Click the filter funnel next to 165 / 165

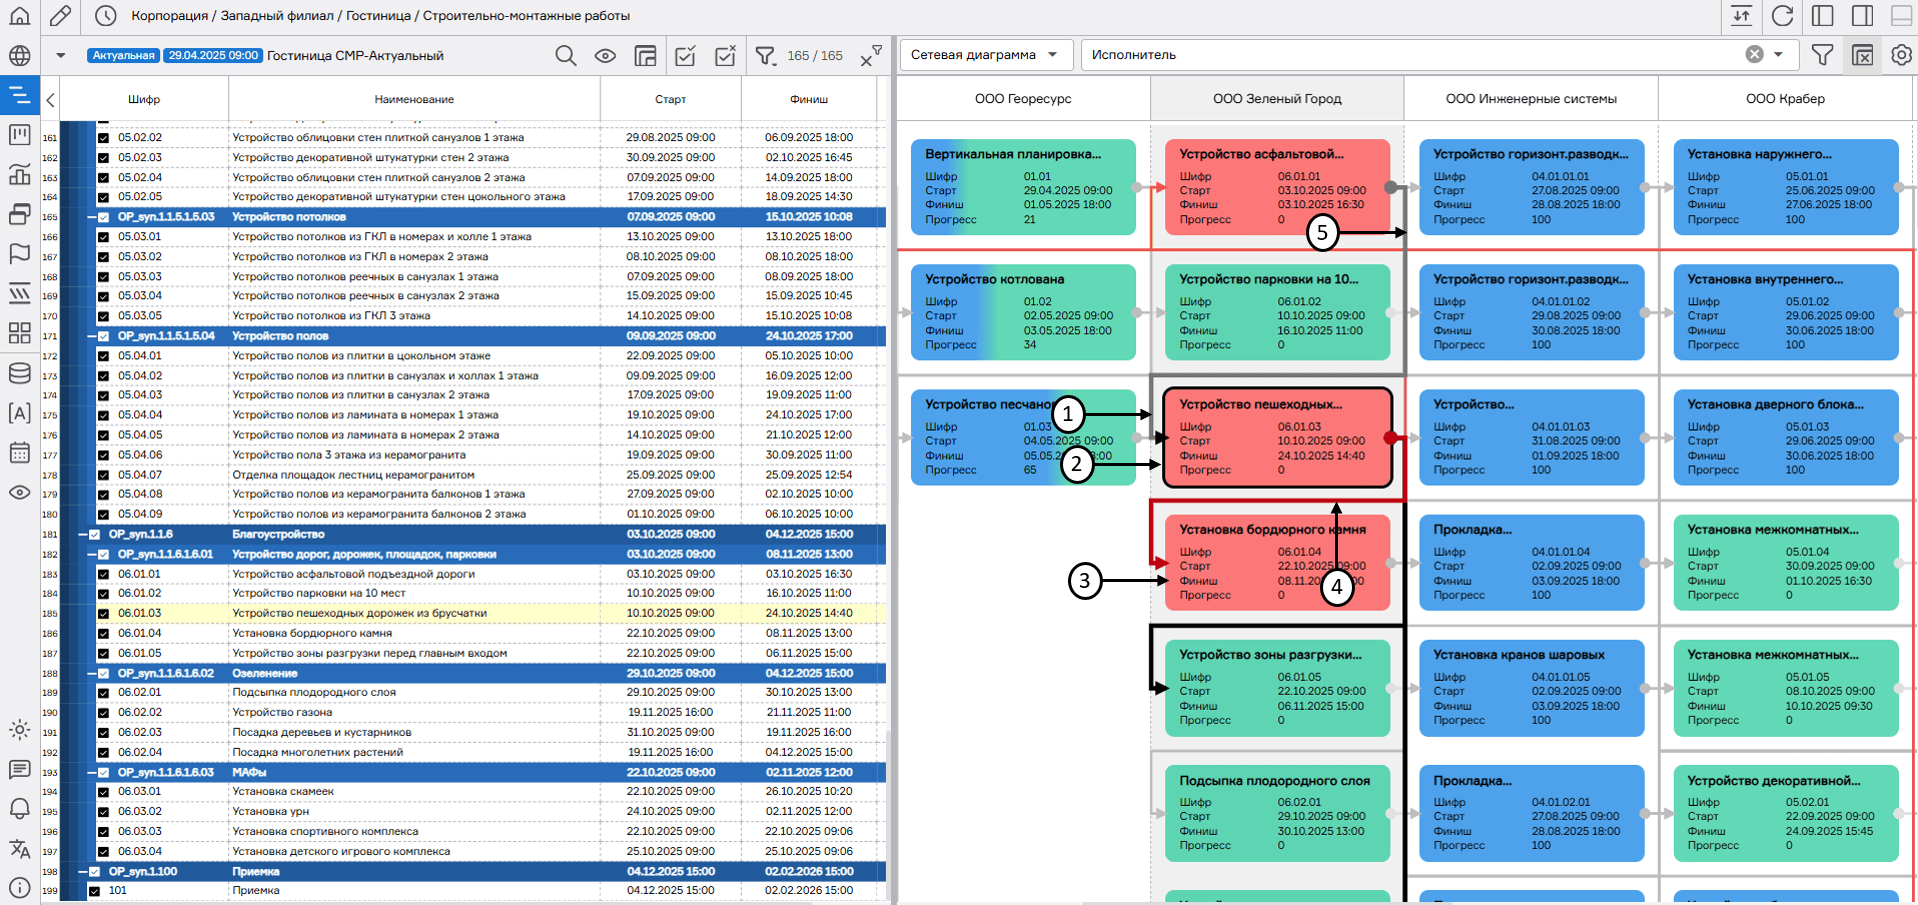pos(765,56)
